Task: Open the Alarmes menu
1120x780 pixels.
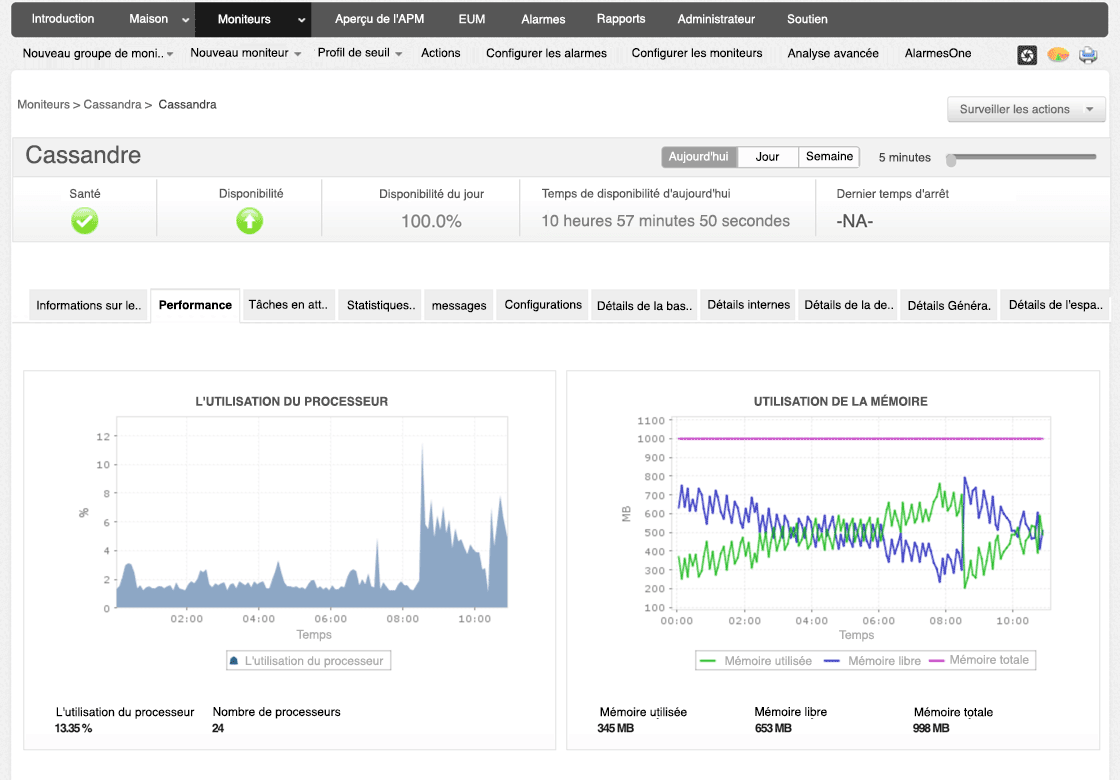Action: 542,19
